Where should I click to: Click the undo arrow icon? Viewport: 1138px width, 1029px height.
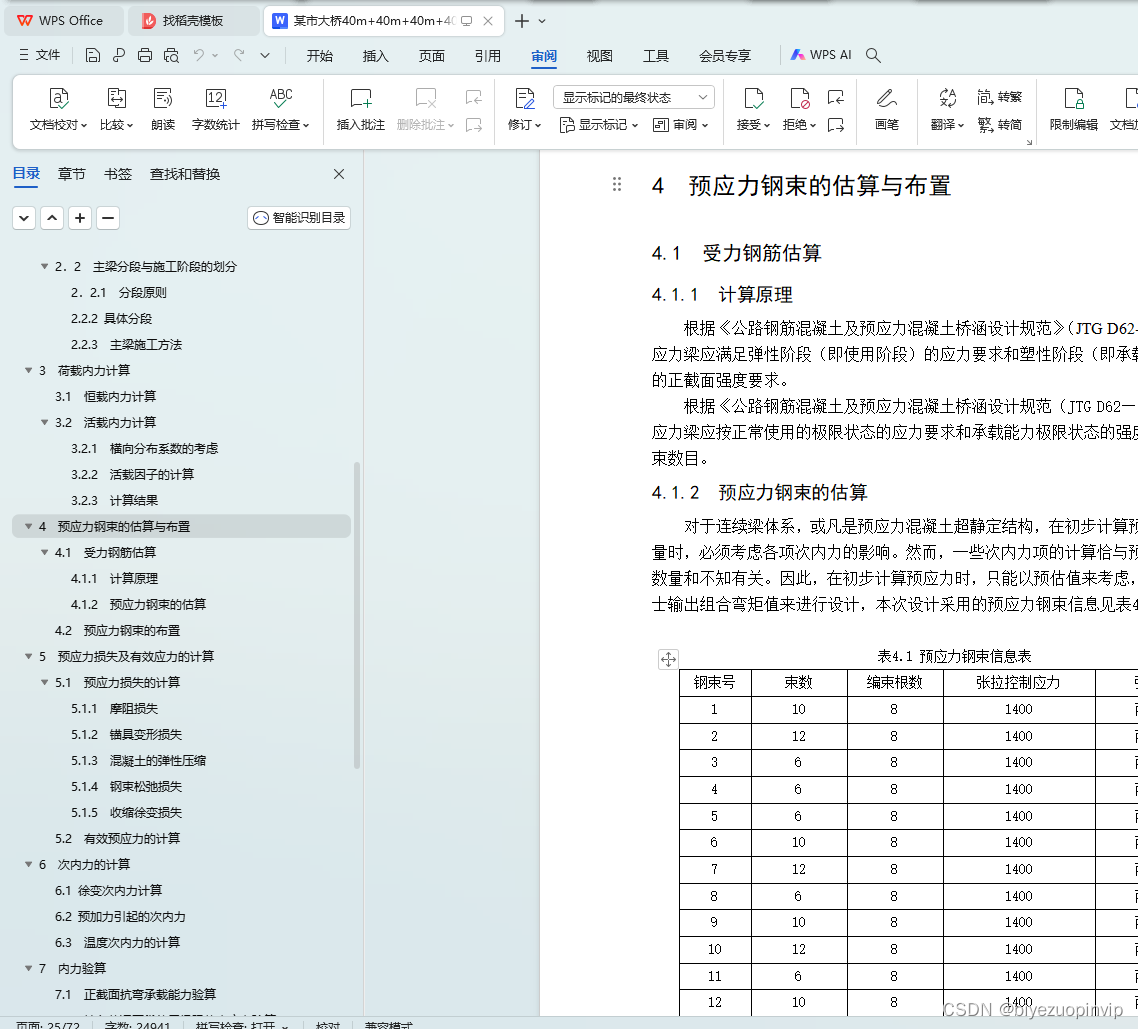pyautogui.click(x=199, y=55)
